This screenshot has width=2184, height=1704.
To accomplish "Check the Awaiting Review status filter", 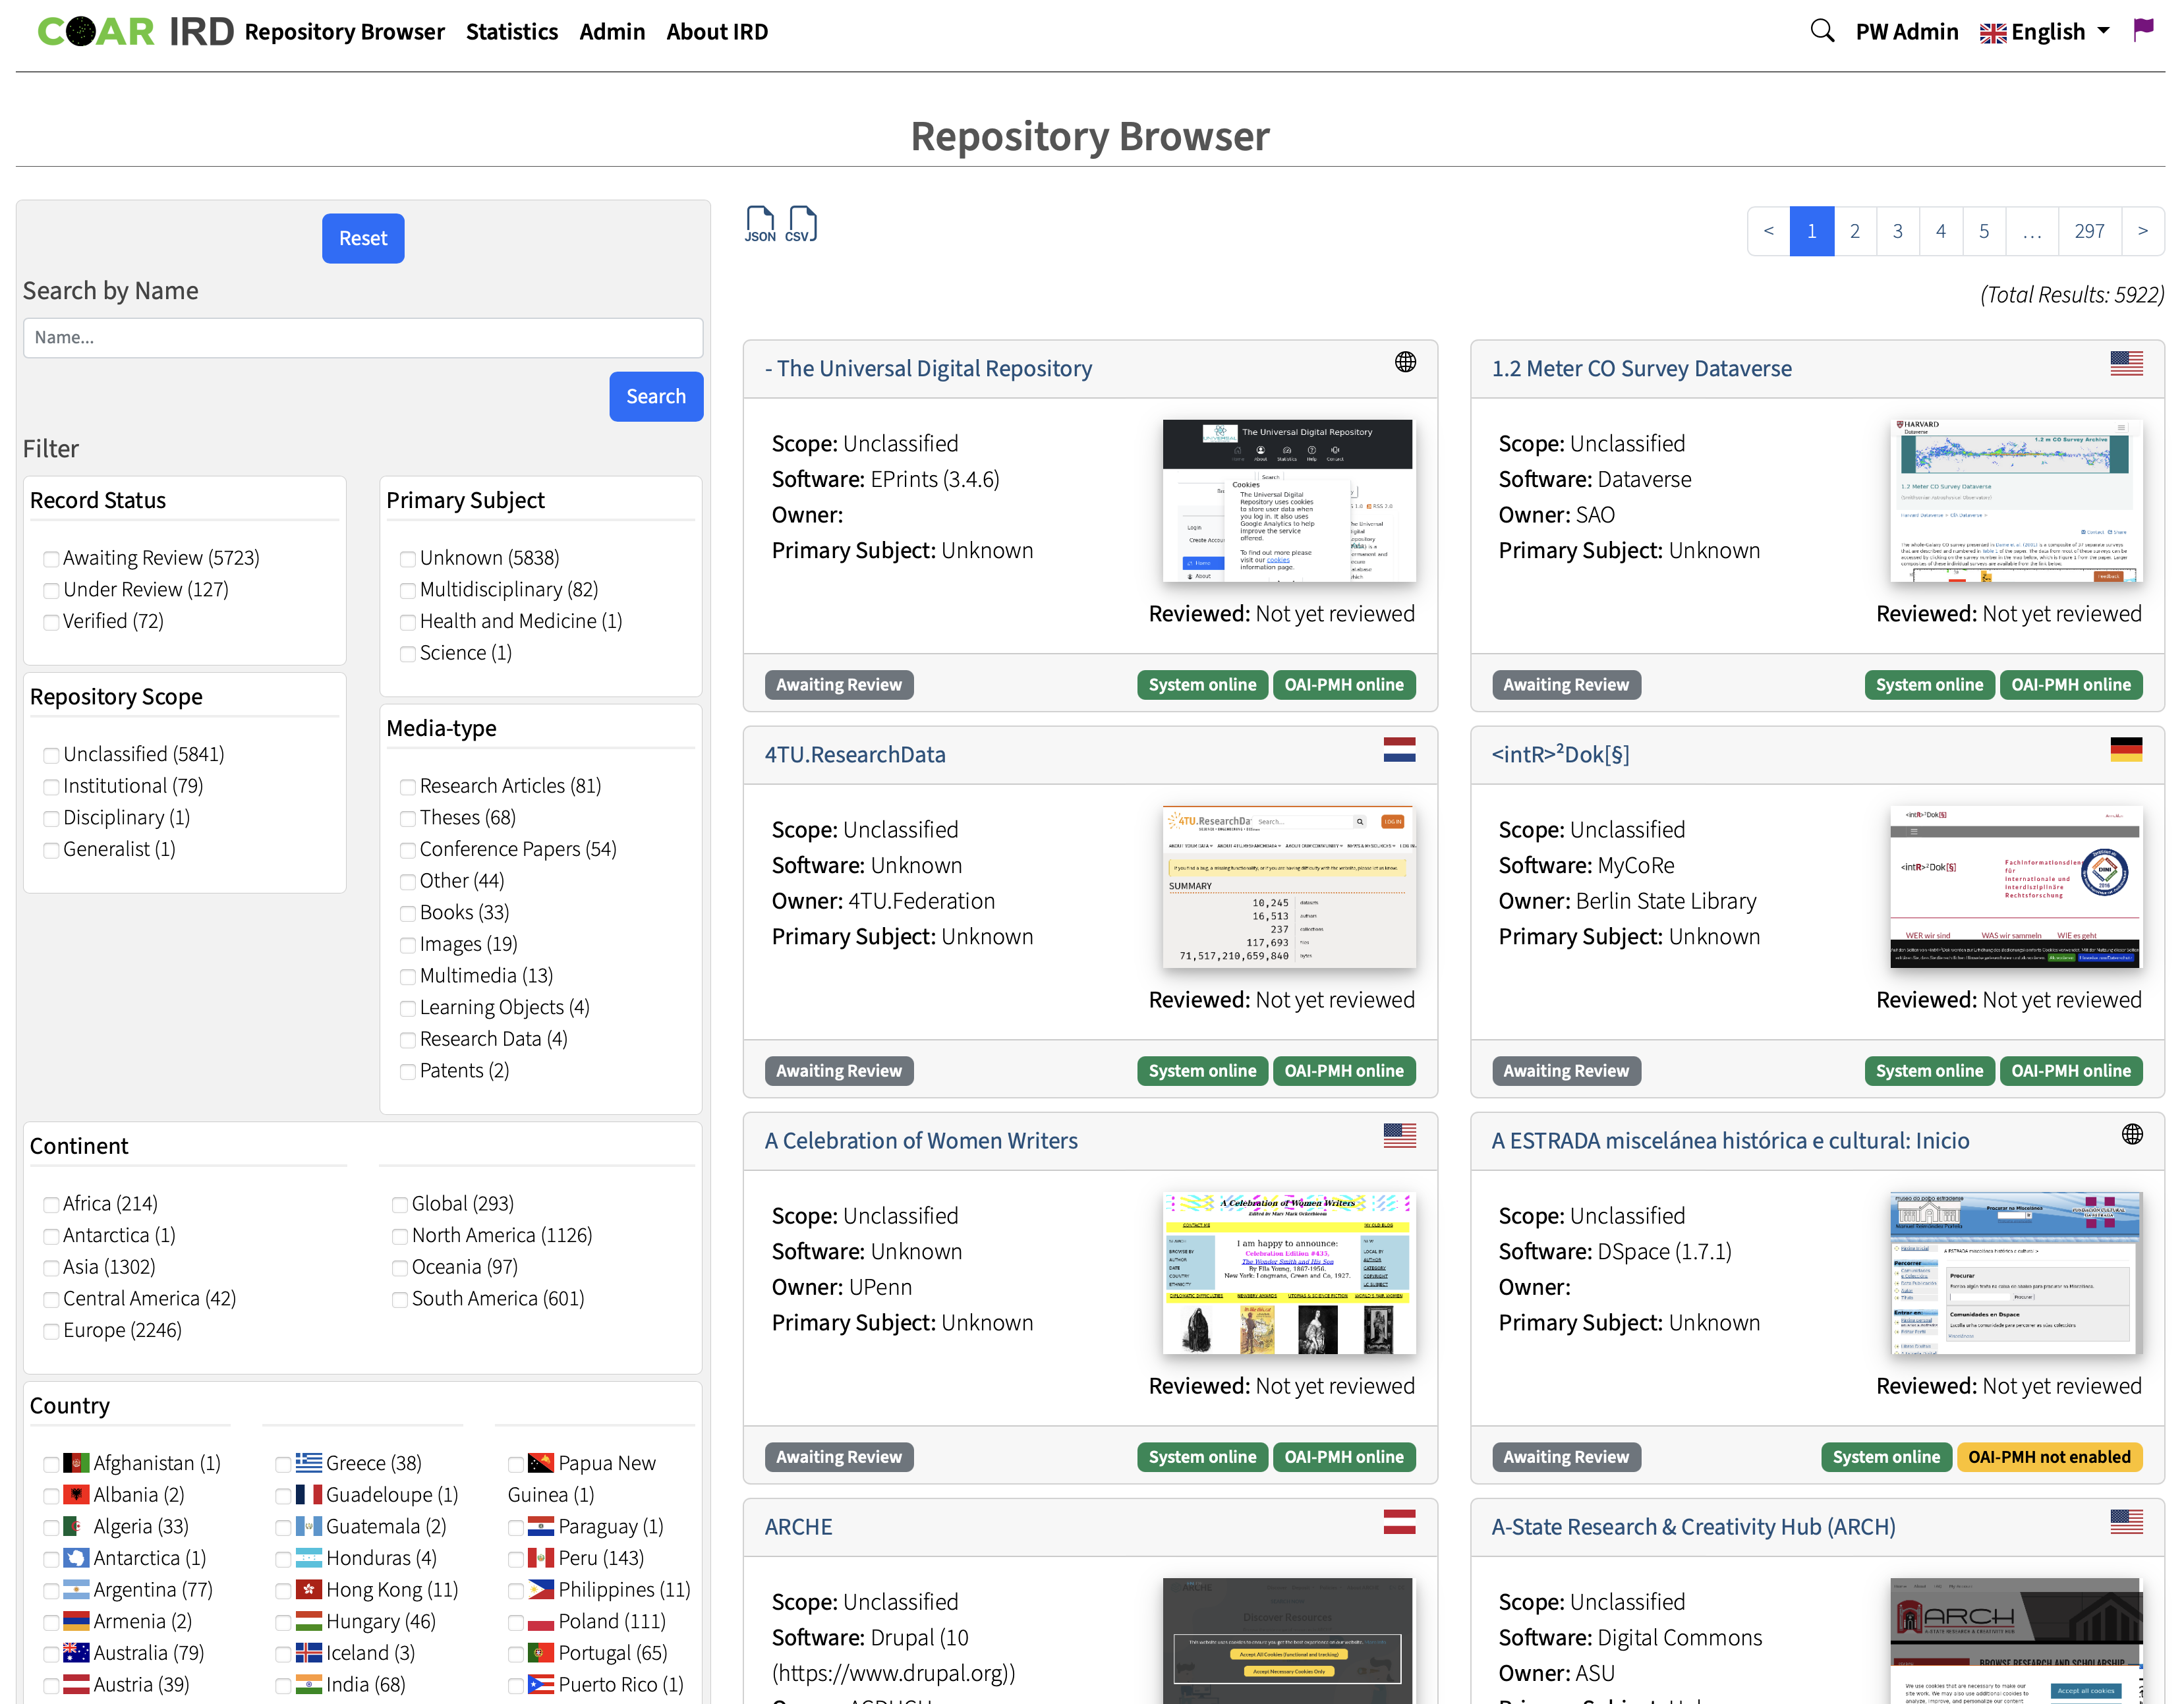I will (51, 559).
